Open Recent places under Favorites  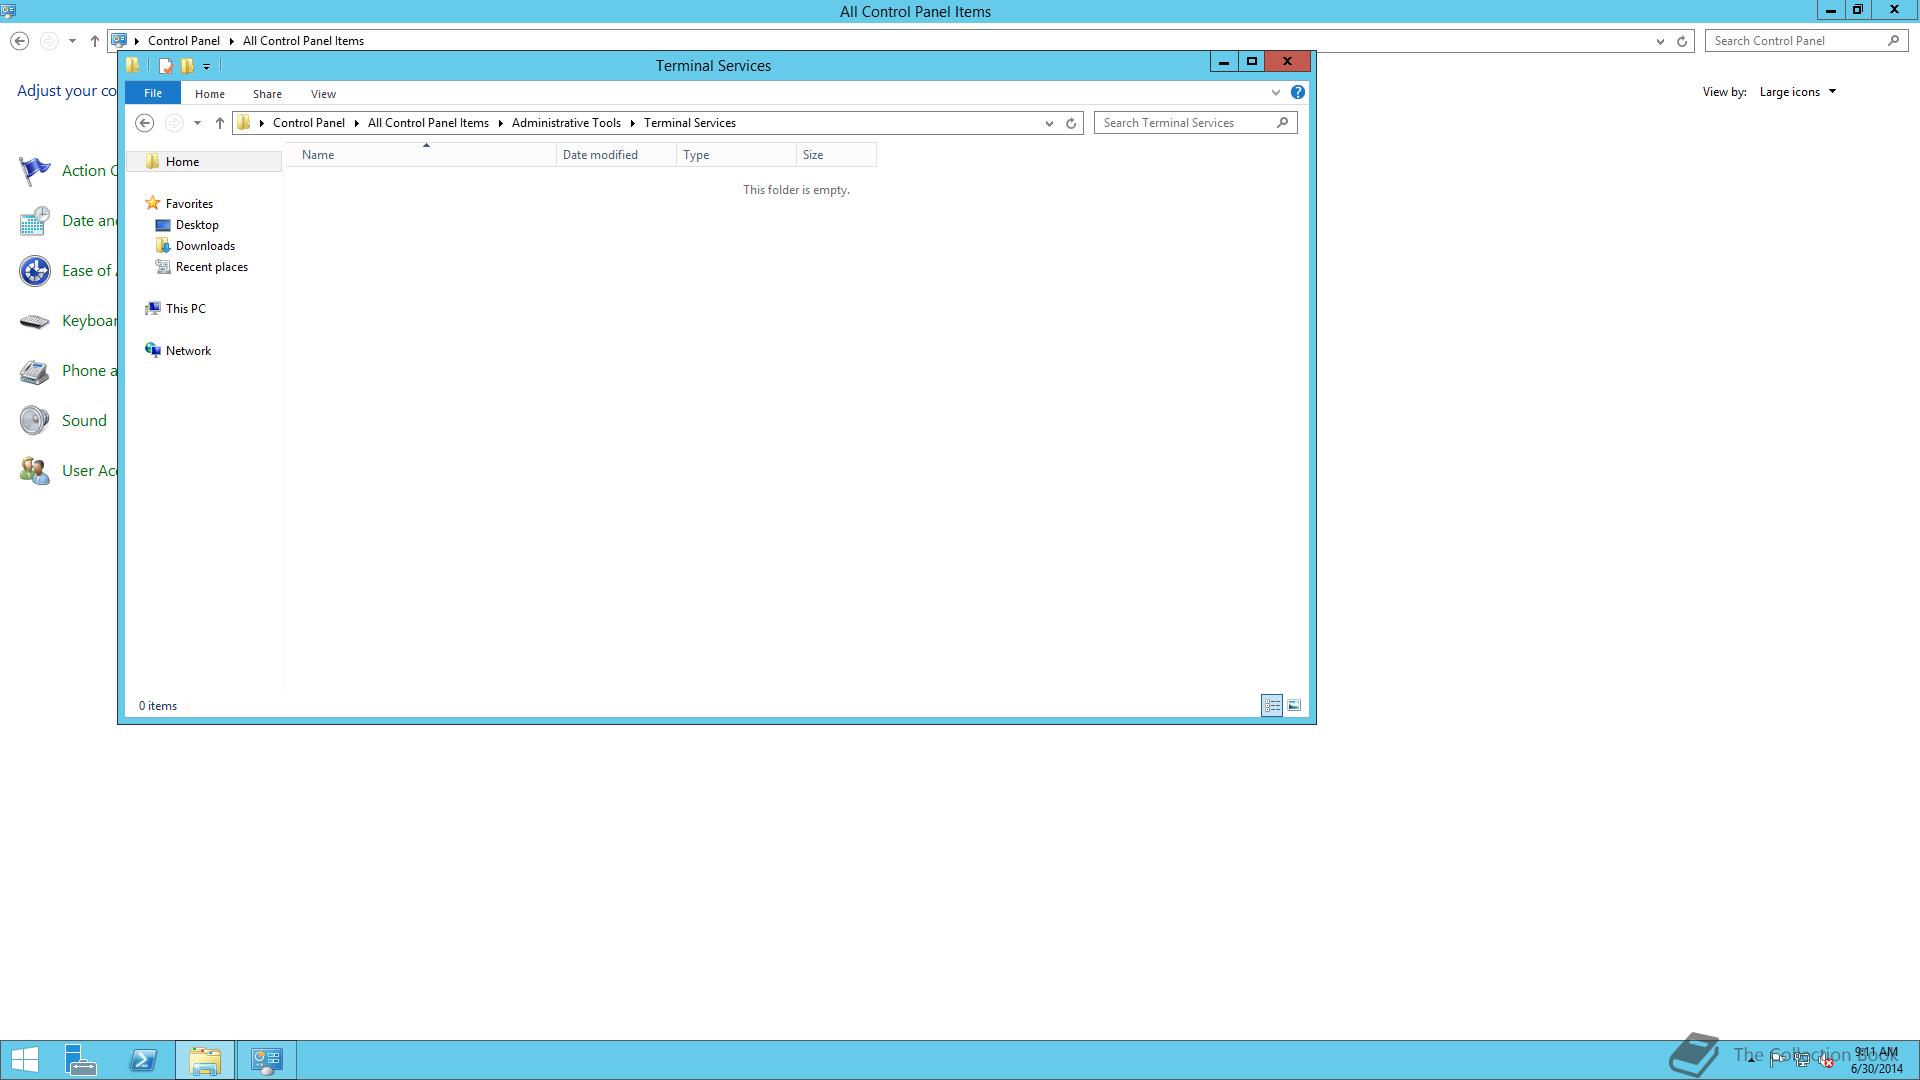coord(211,267)
